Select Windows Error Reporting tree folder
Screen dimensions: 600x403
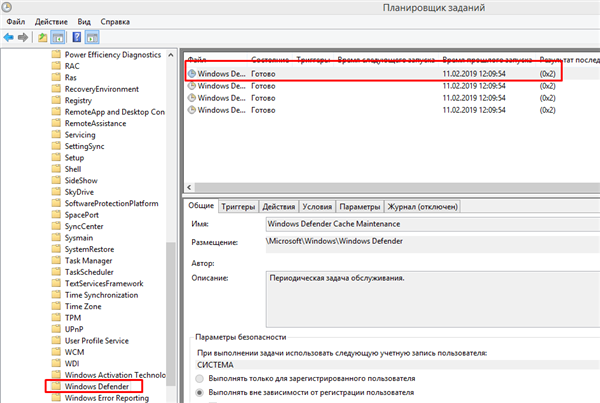[107, 398]
